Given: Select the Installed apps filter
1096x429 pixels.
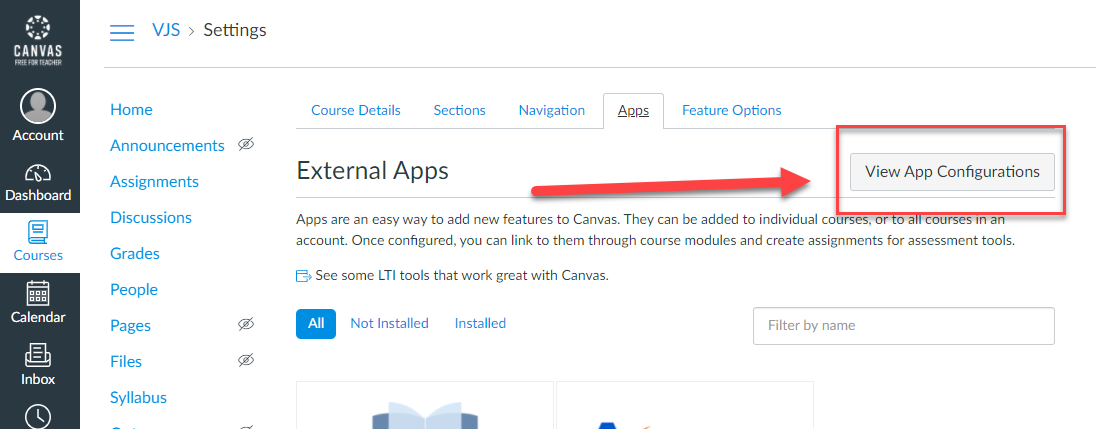Looking at the screenshot, I should click(x=480, y=323).
